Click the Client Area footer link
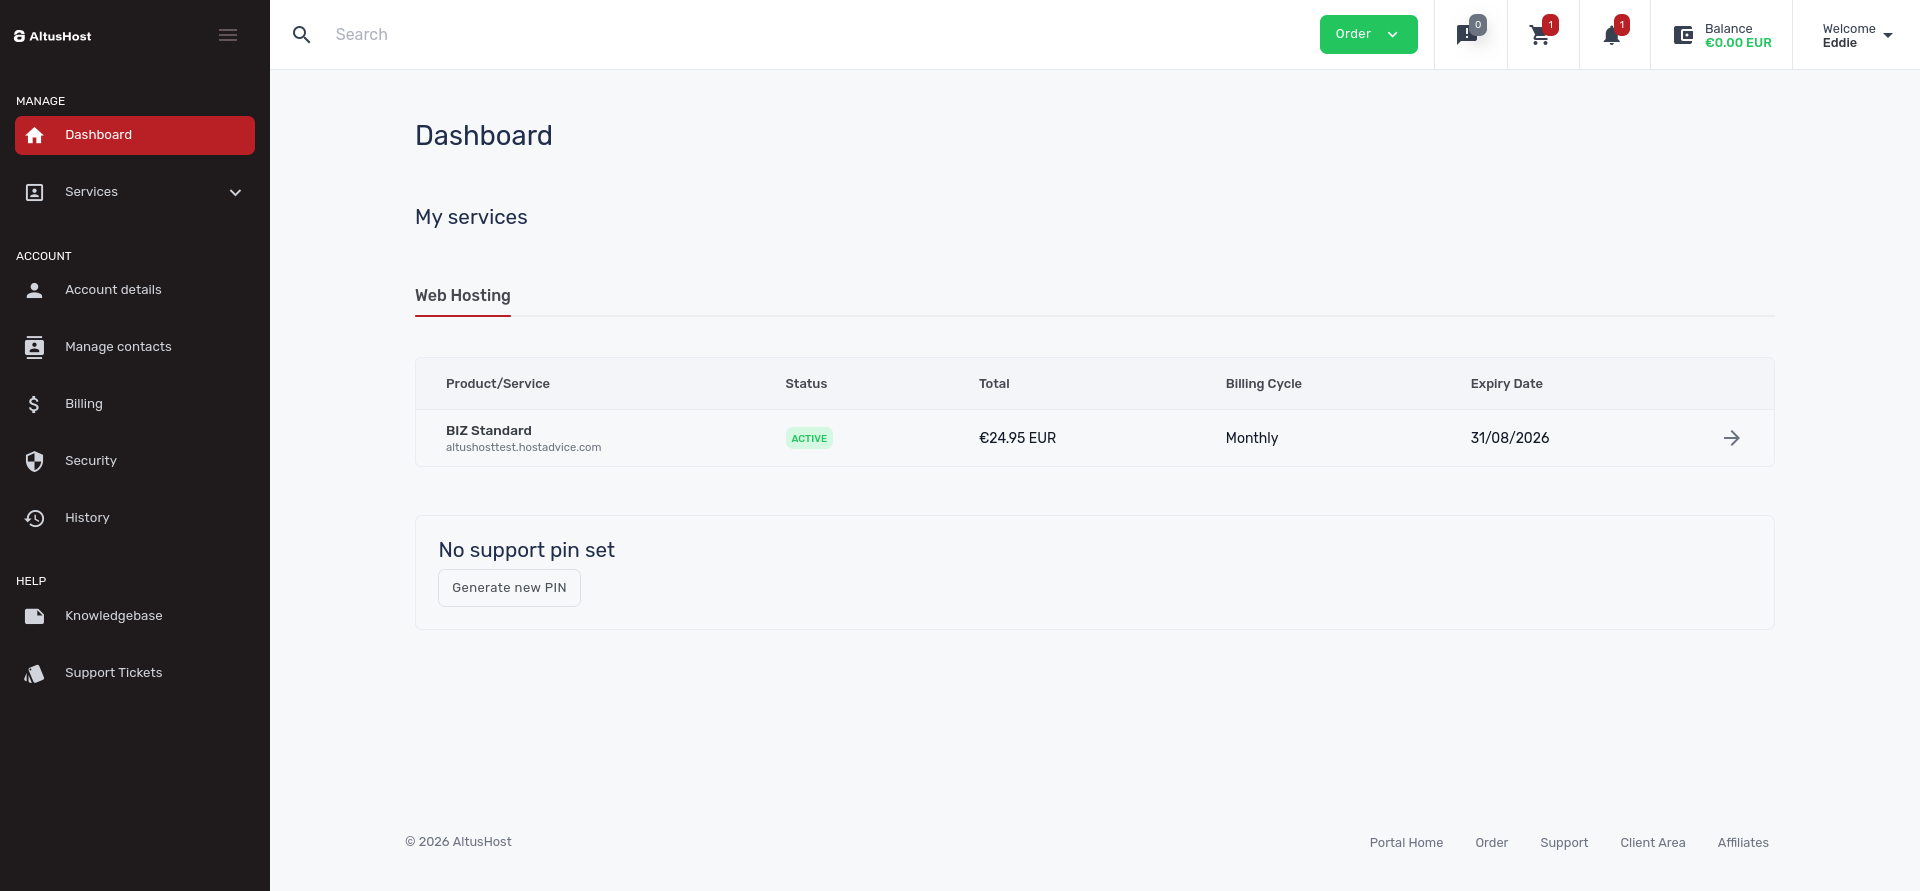 coord(1652,843)
